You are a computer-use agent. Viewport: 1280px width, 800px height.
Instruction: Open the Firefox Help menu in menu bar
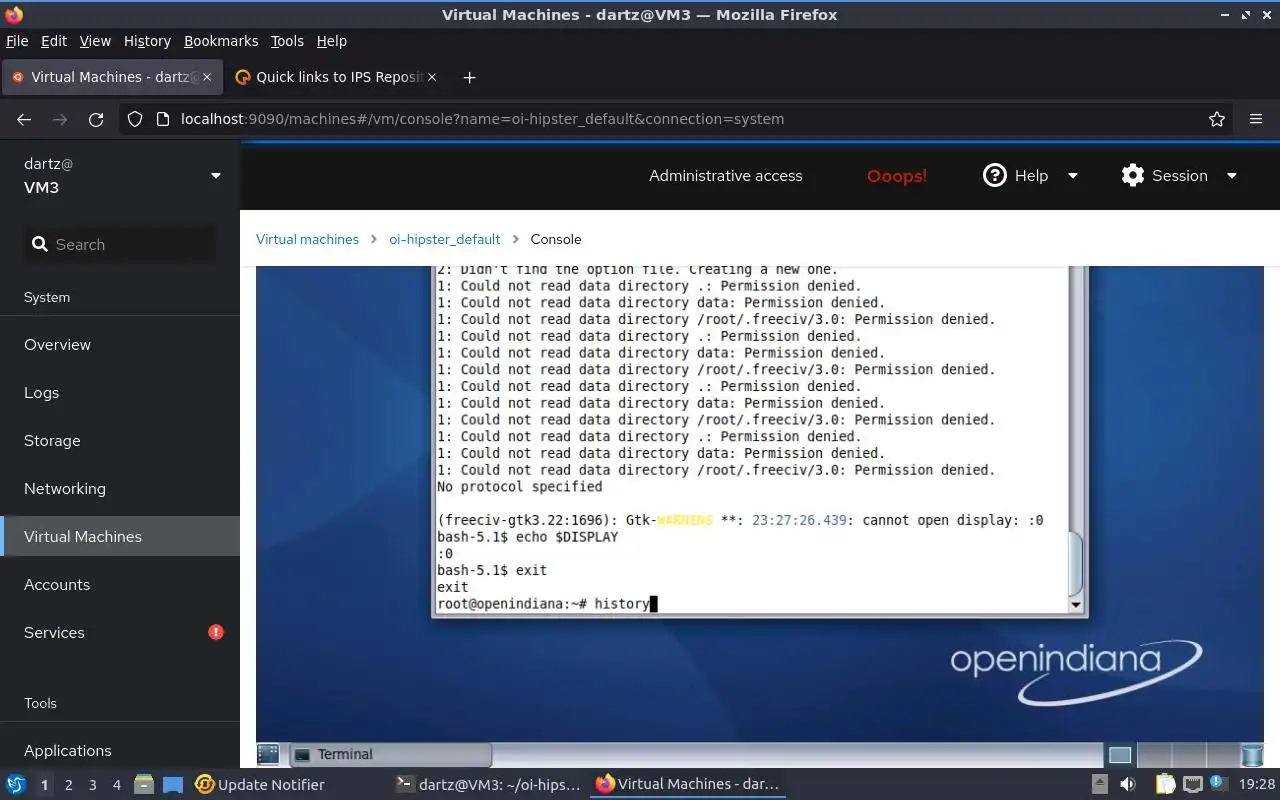tap(331, 41)
